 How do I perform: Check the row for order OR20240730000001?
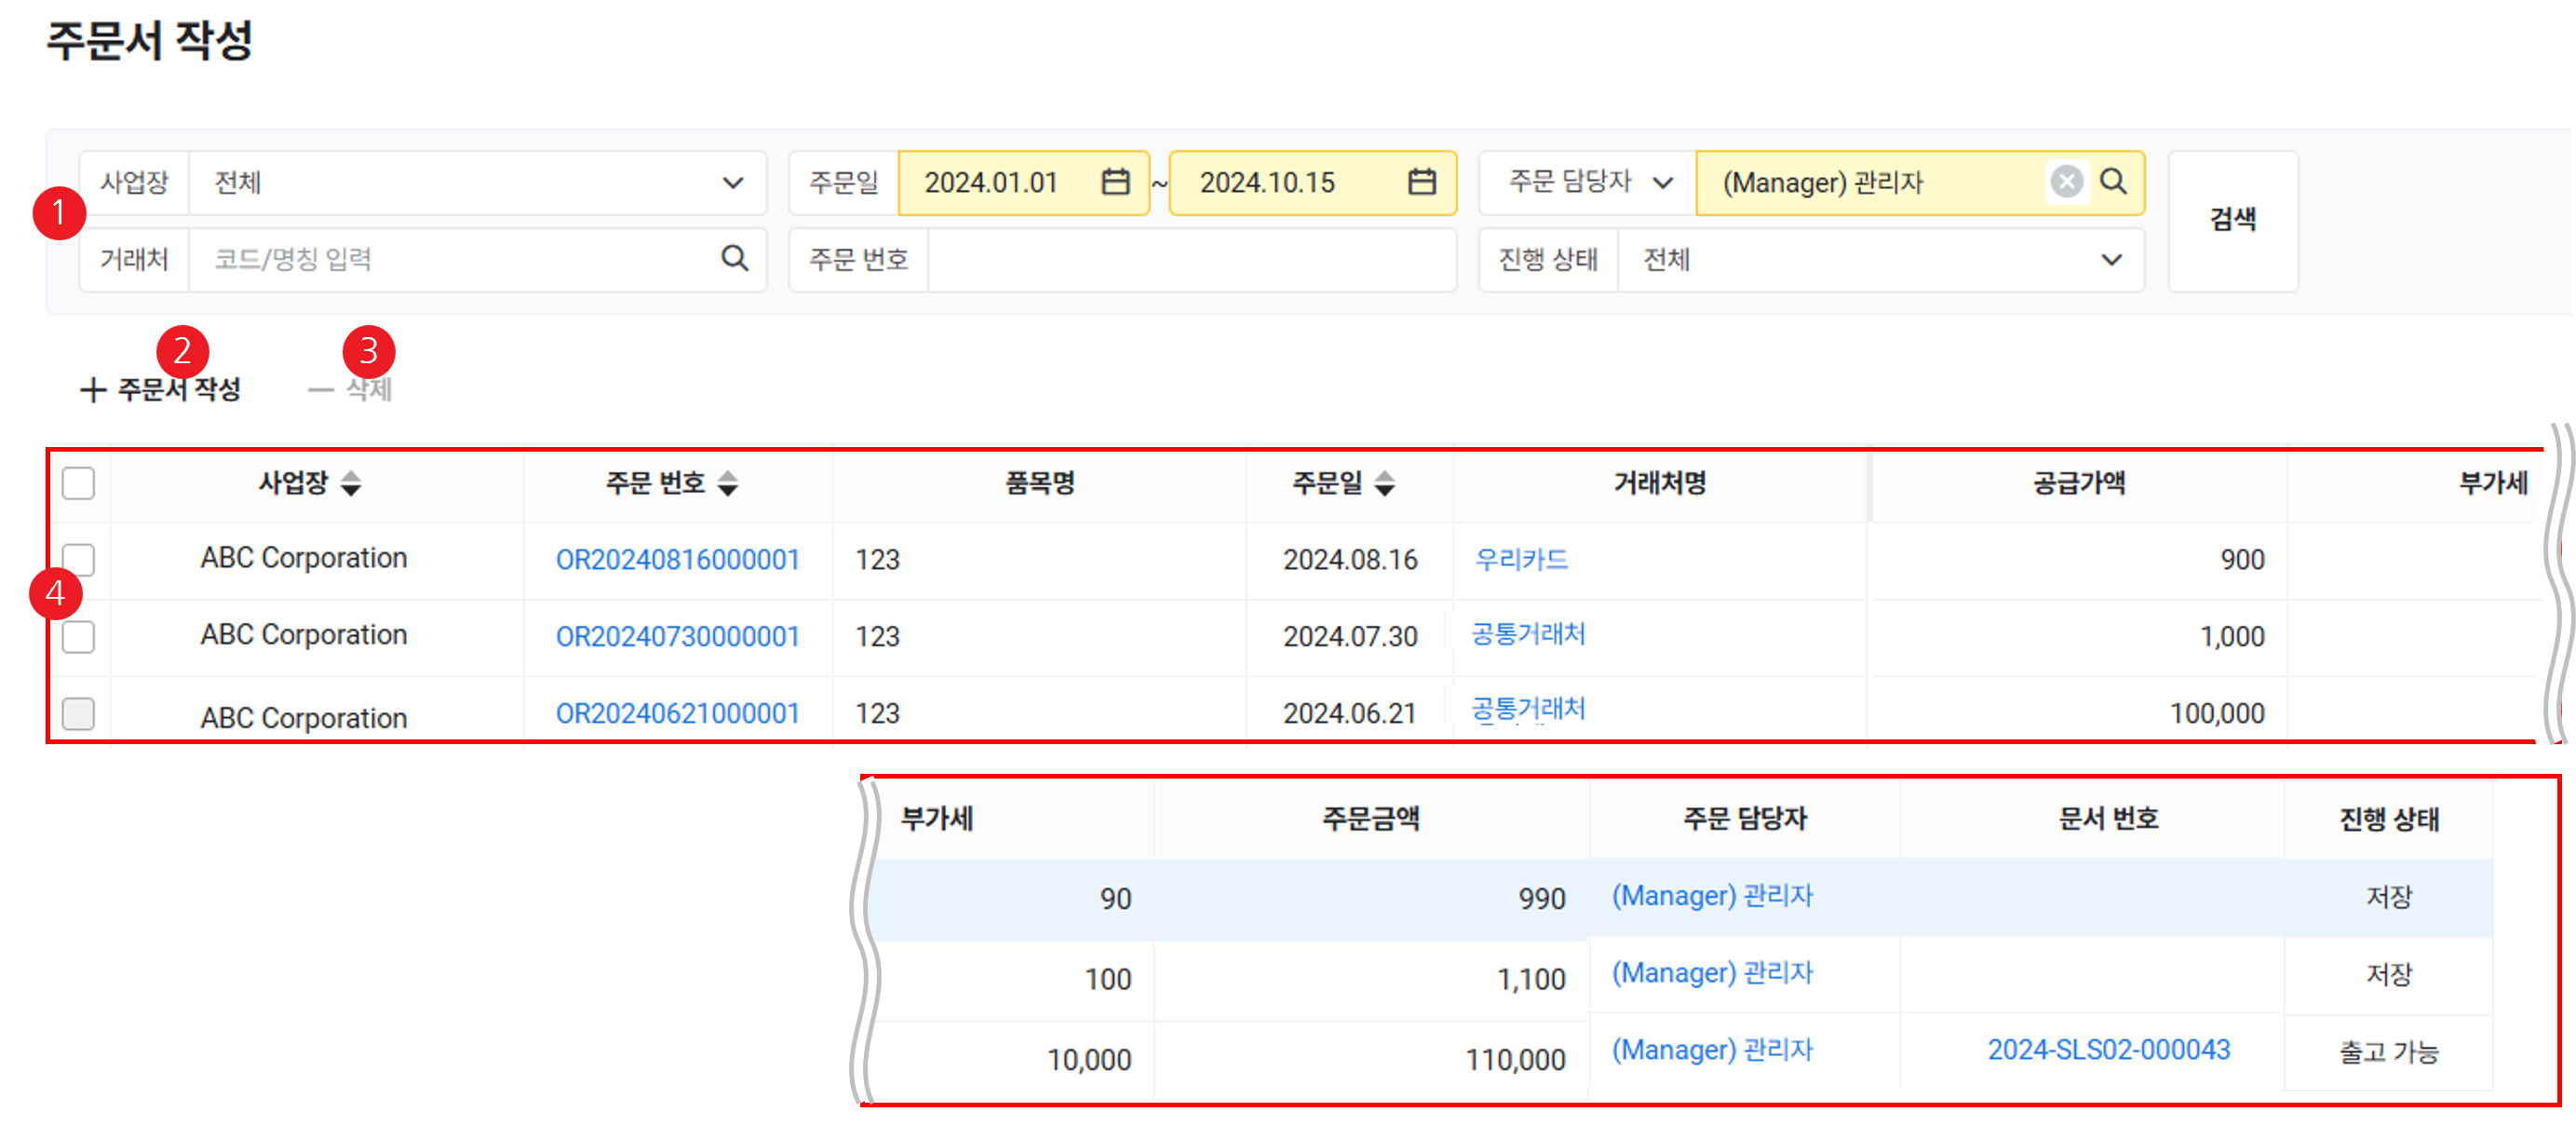point(78,636)
